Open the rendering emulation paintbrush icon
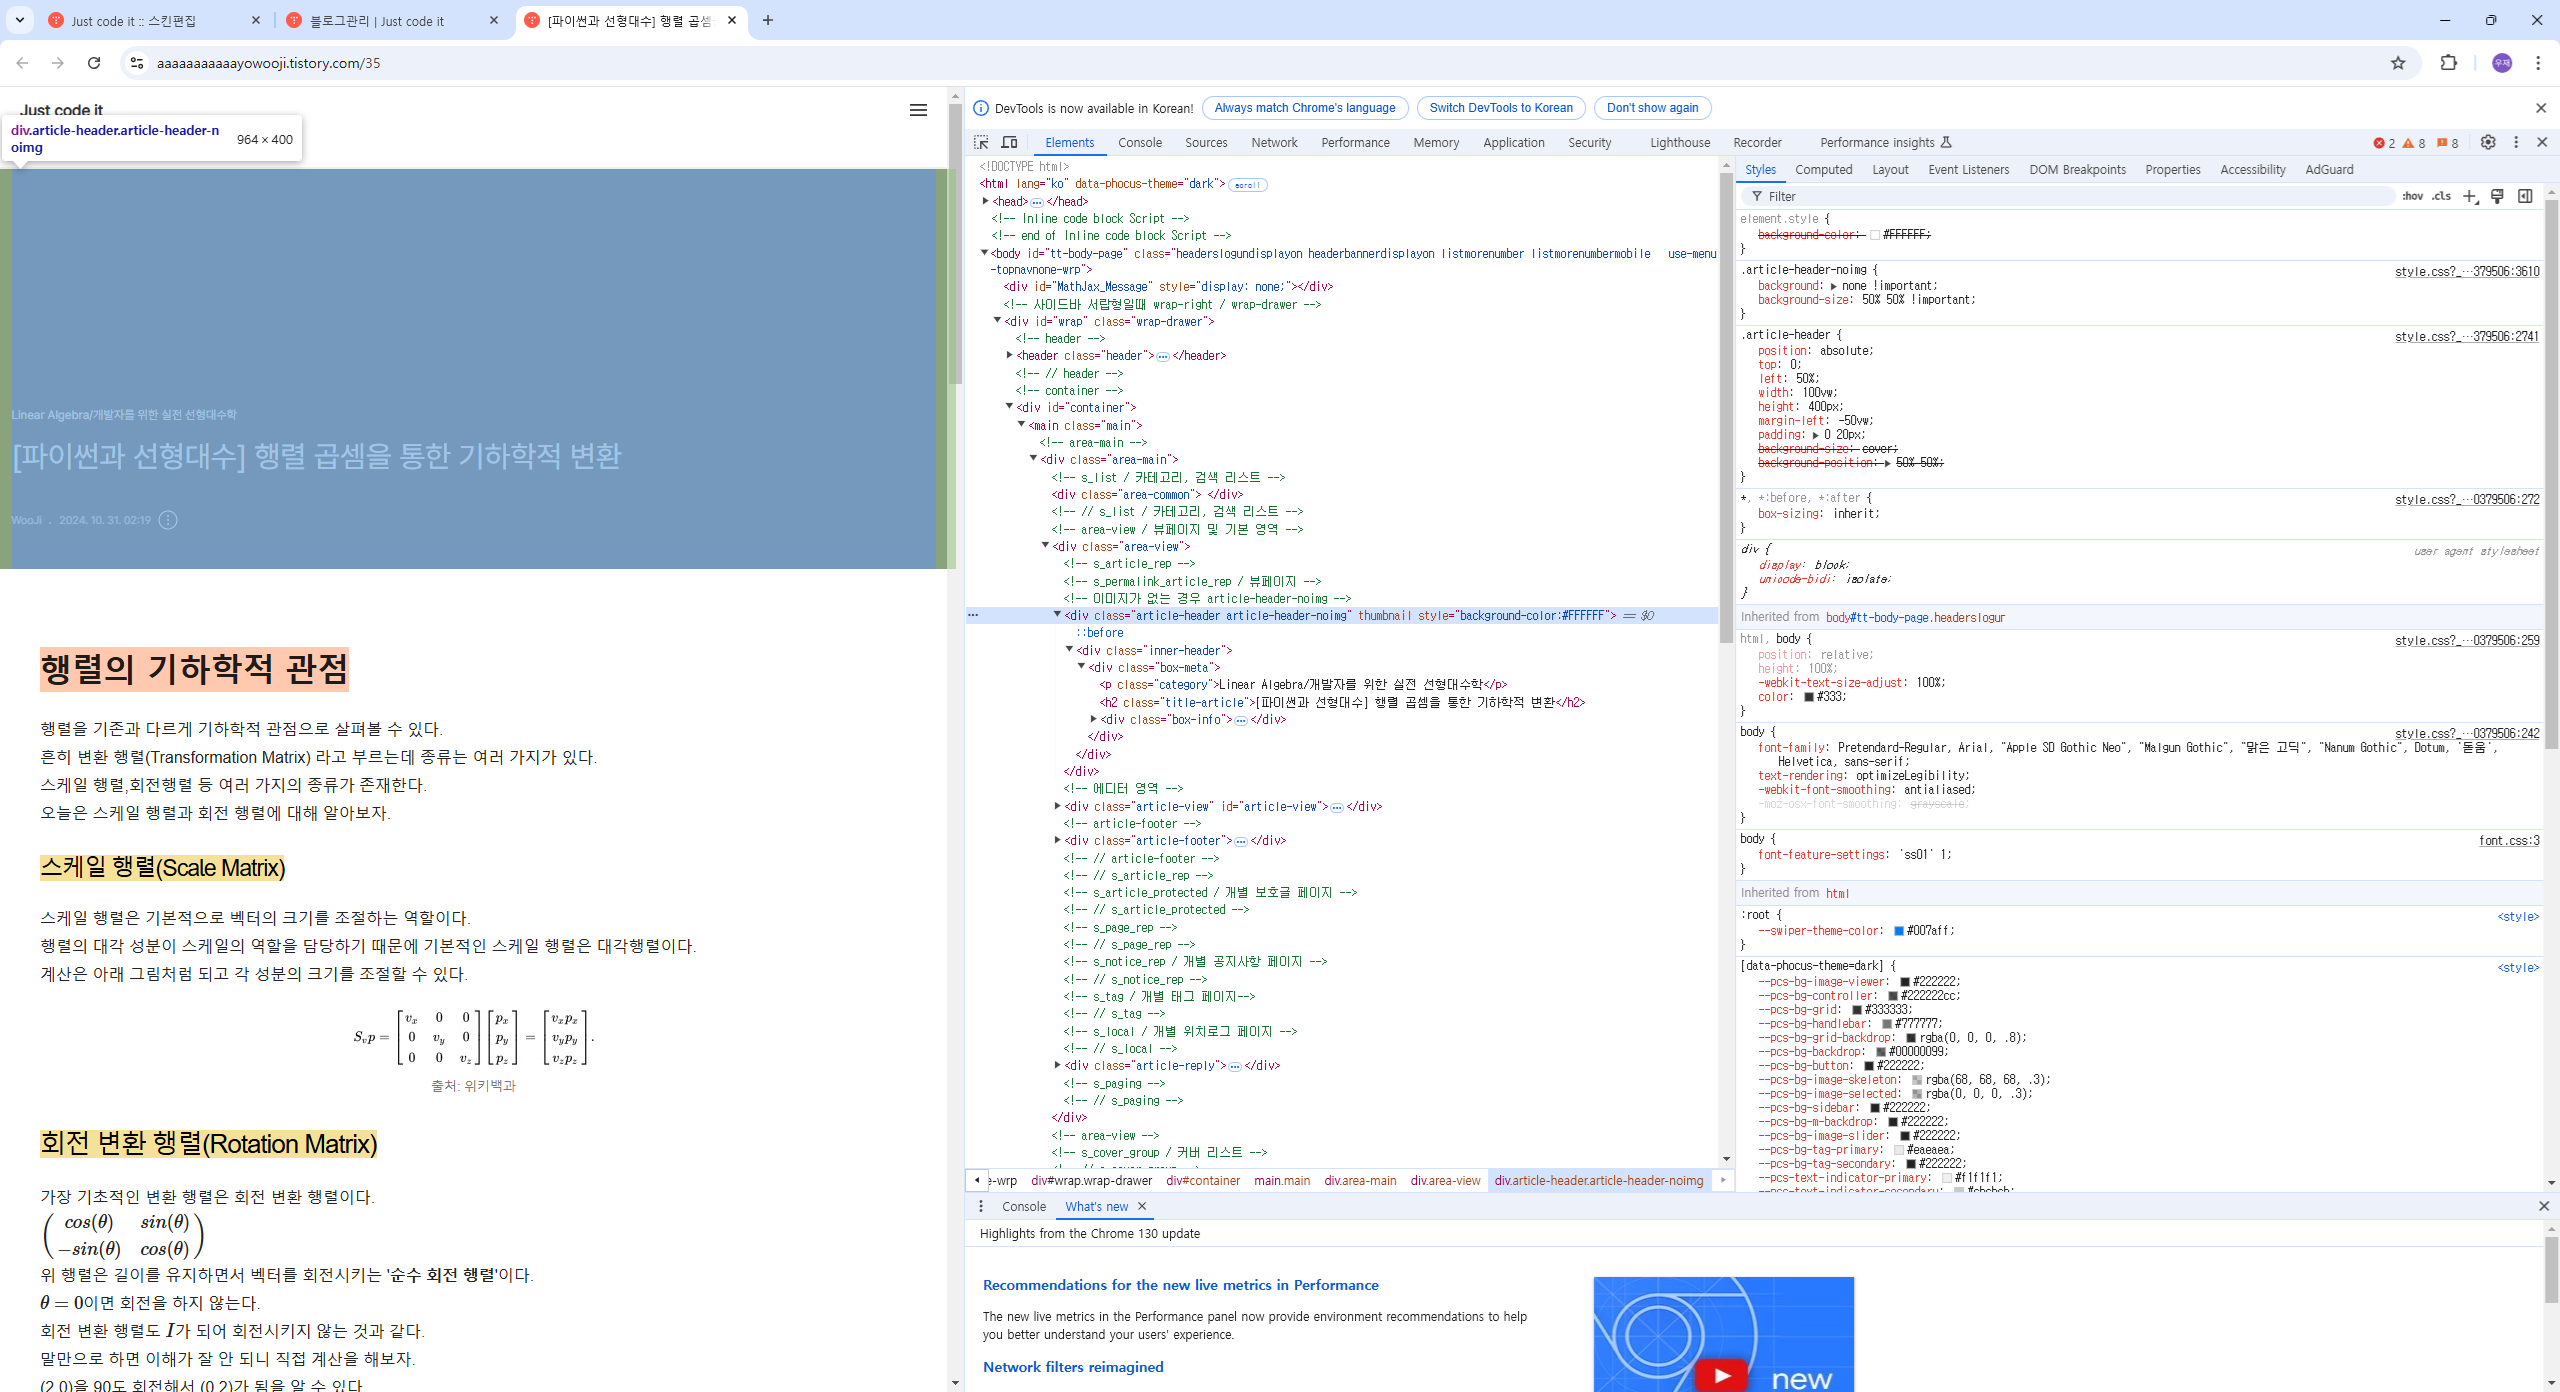The height and width of the screenshot is (1392, 2560). [x=2497, y=196]
